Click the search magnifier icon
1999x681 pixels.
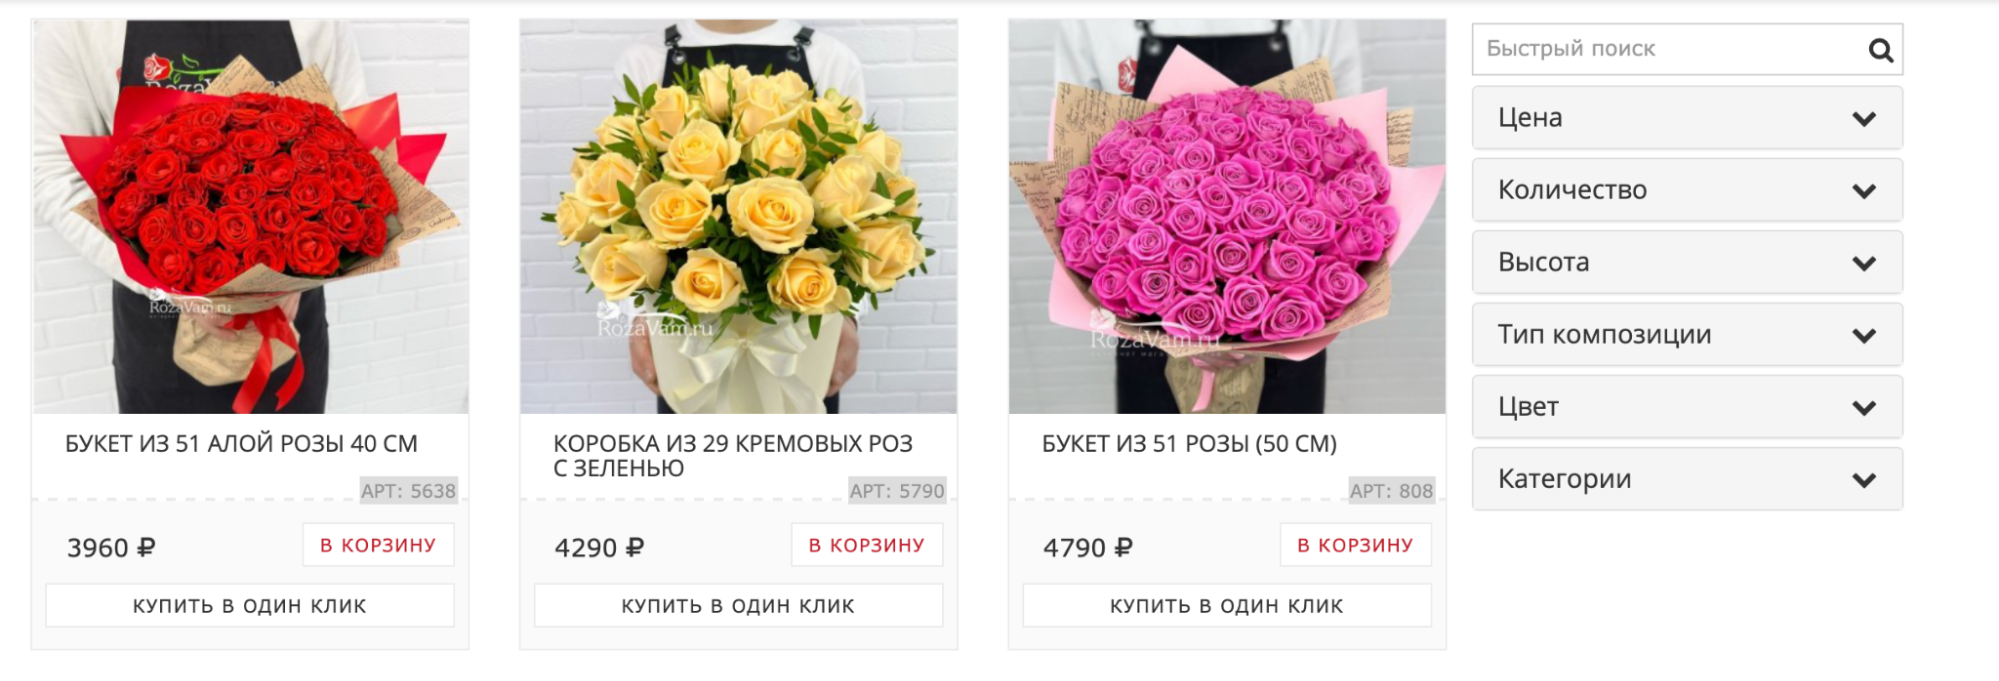1880,50
